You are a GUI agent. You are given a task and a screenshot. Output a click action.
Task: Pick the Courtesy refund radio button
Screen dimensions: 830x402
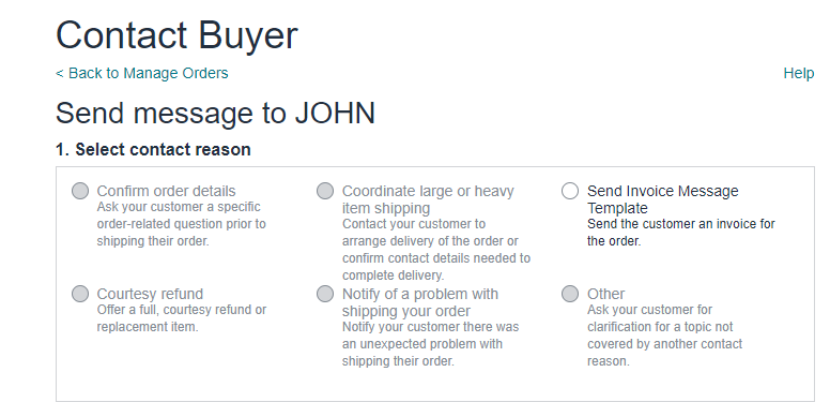(80, 293)
